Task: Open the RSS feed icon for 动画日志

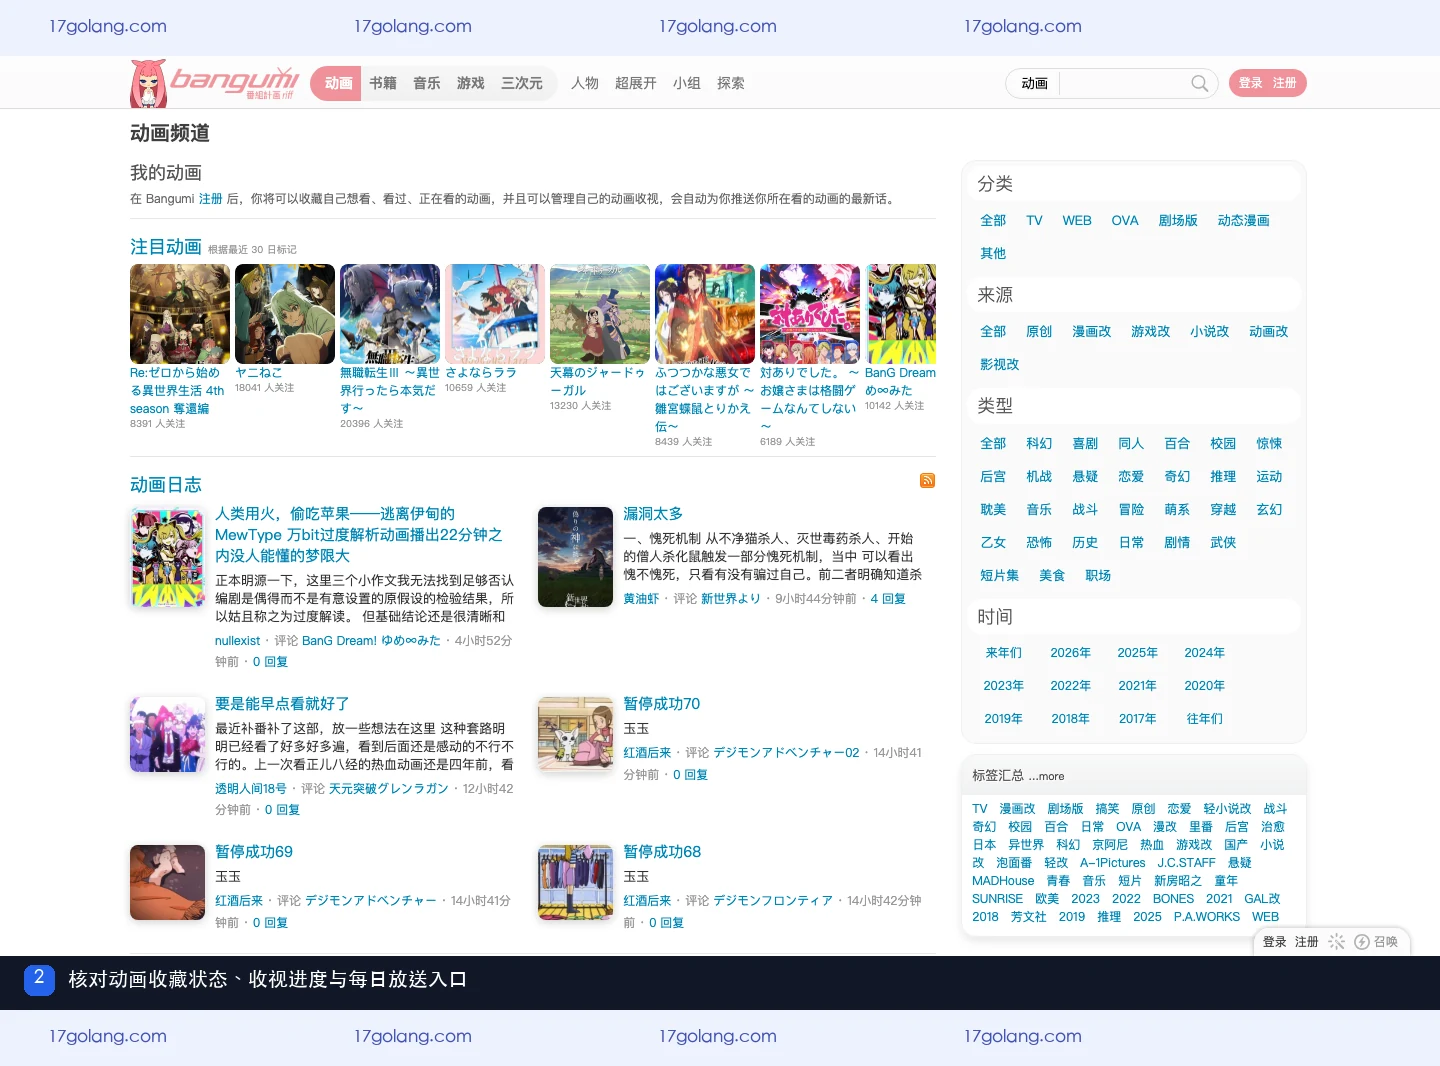Action: point(927,481)
